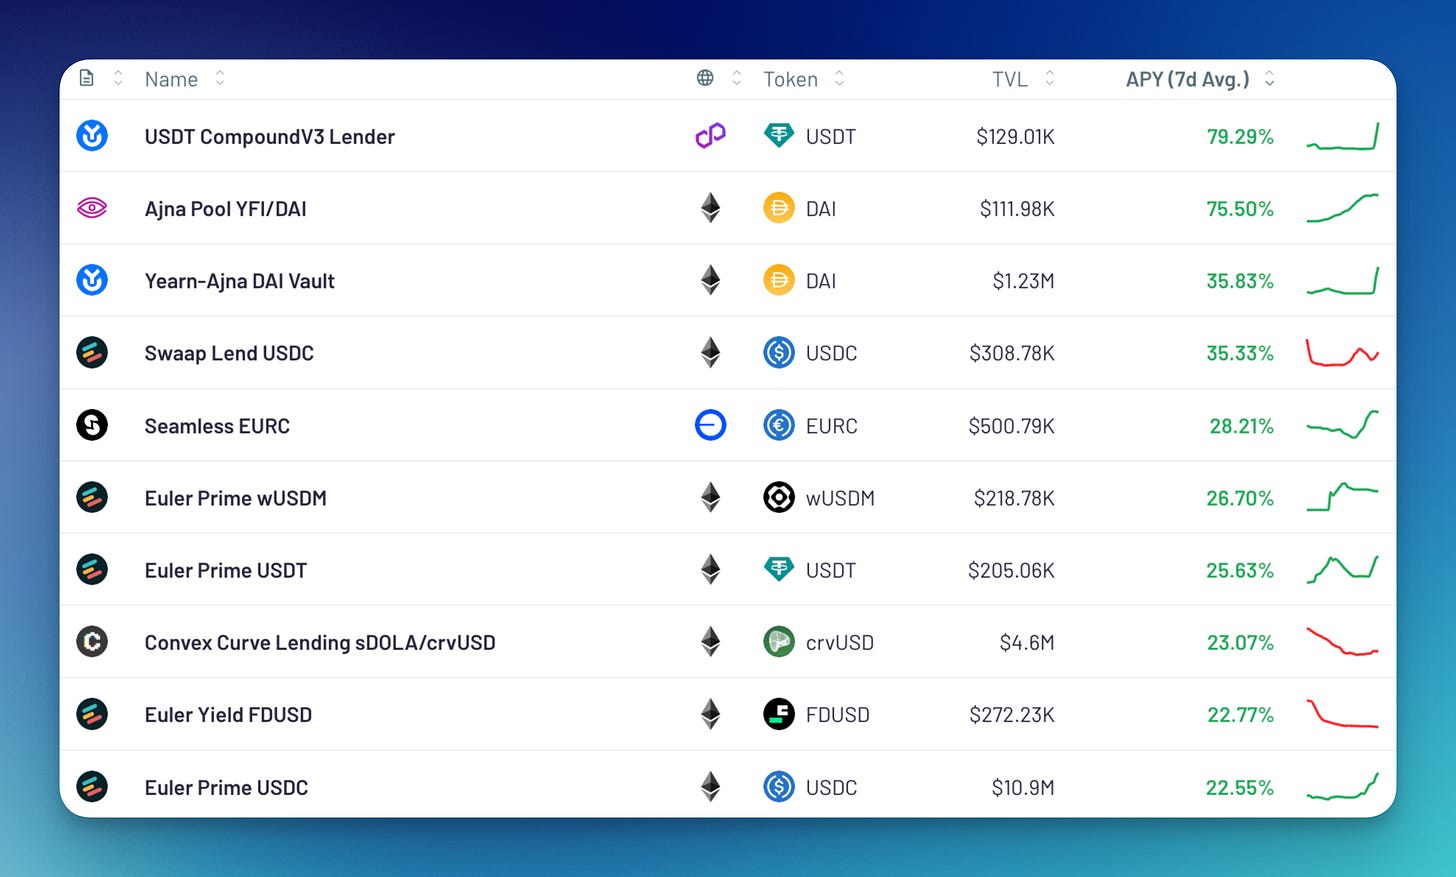Click the $111.98K TVL value

point(1017,209)
